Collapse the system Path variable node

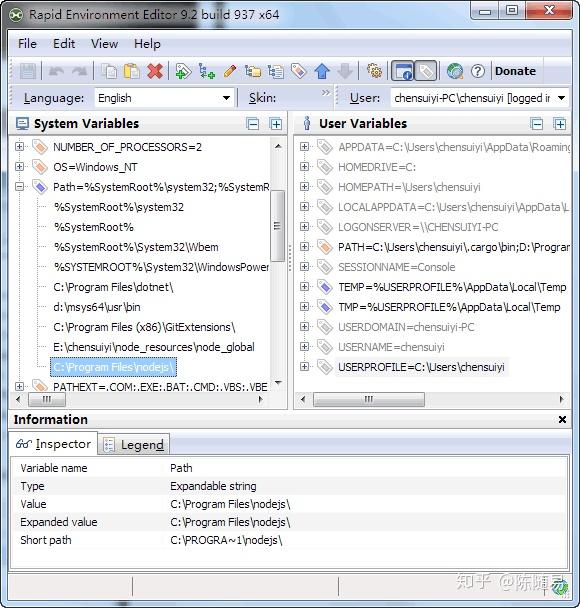coord(19,187)
